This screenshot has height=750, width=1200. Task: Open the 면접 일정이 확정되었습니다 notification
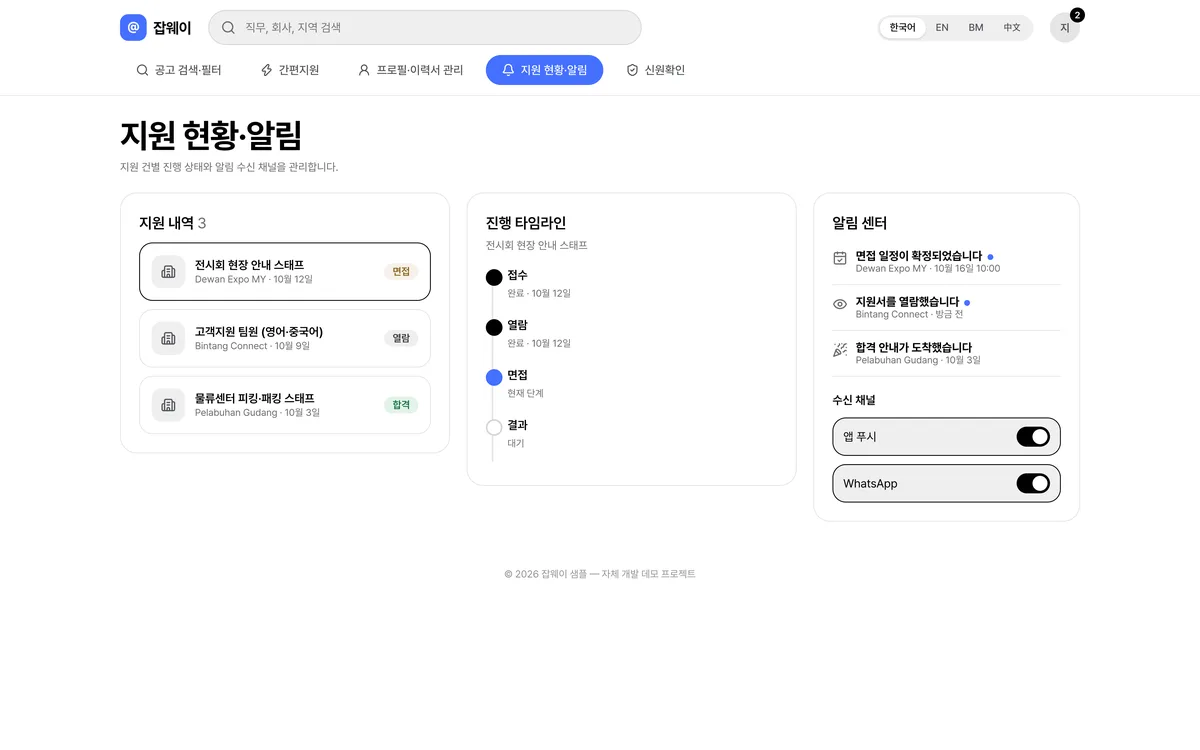pos(946,261)
